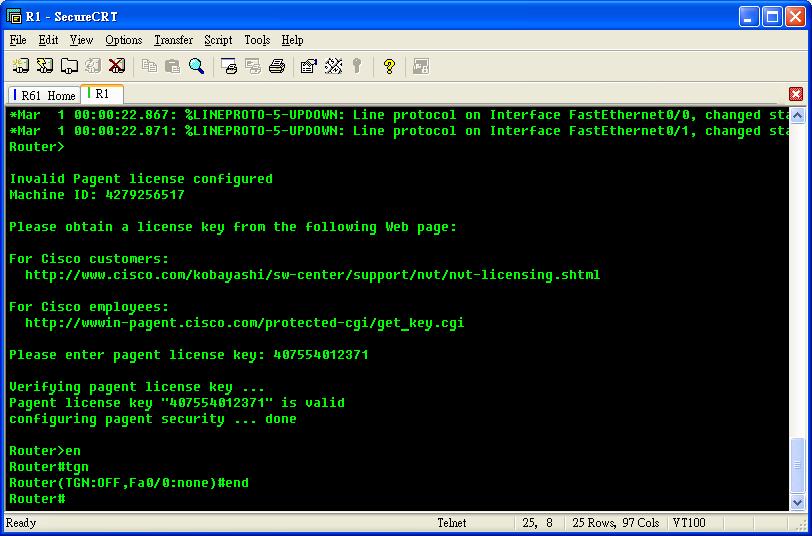The height and width of the screenshot is (536, 812).
Task: Select the R1 session tab
Action: click(x=102, y=94)
